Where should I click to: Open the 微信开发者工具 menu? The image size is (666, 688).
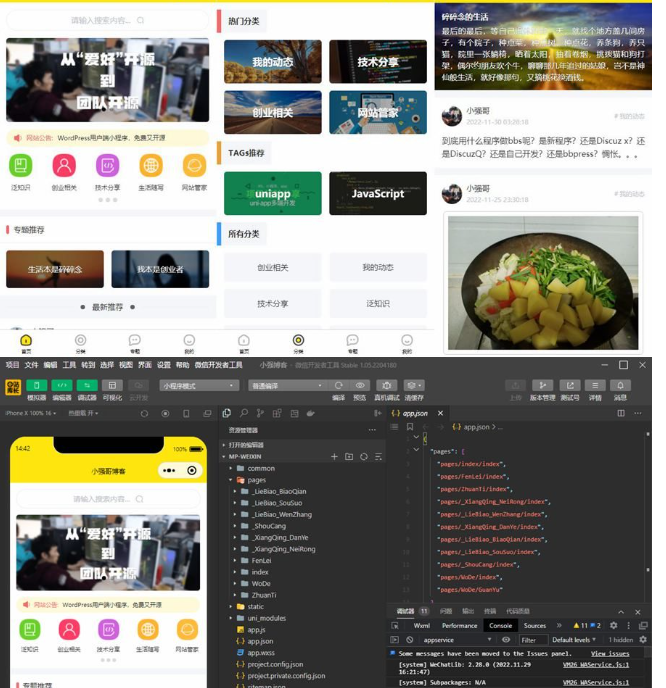218,365
